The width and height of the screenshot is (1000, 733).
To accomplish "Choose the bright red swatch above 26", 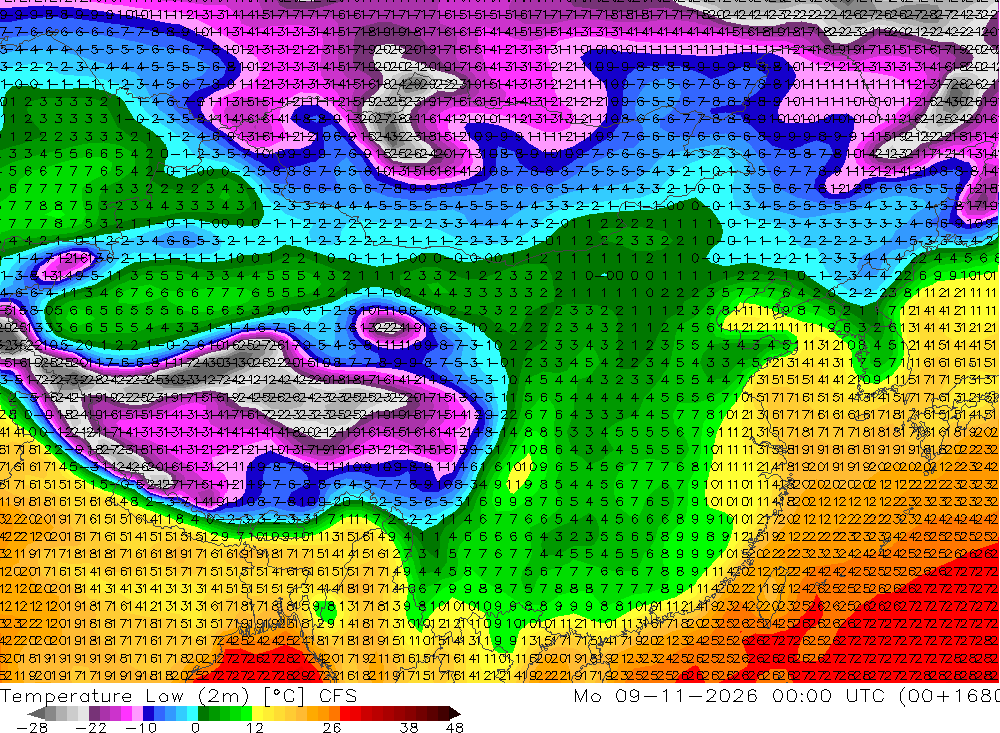I will pyautogui.click(x=345, y=714).
